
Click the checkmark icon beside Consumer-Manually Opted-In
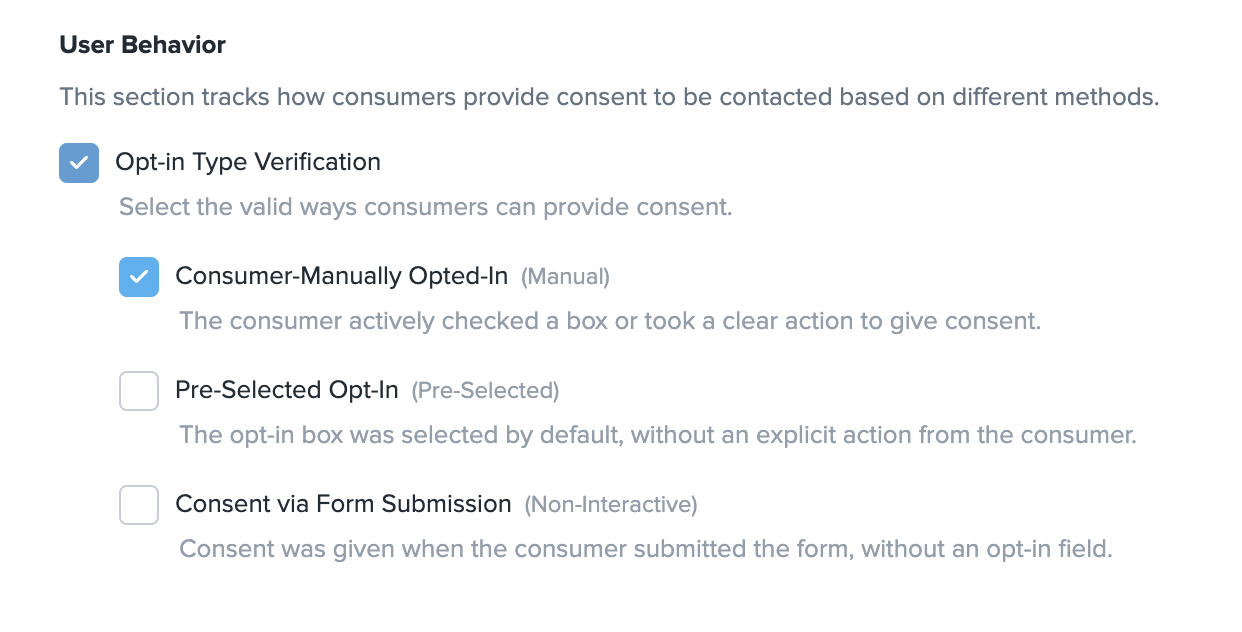point(139,277)
